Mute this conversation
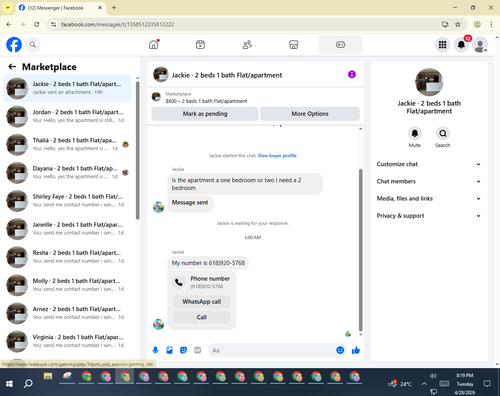500x396 pixels. (415, 134)
